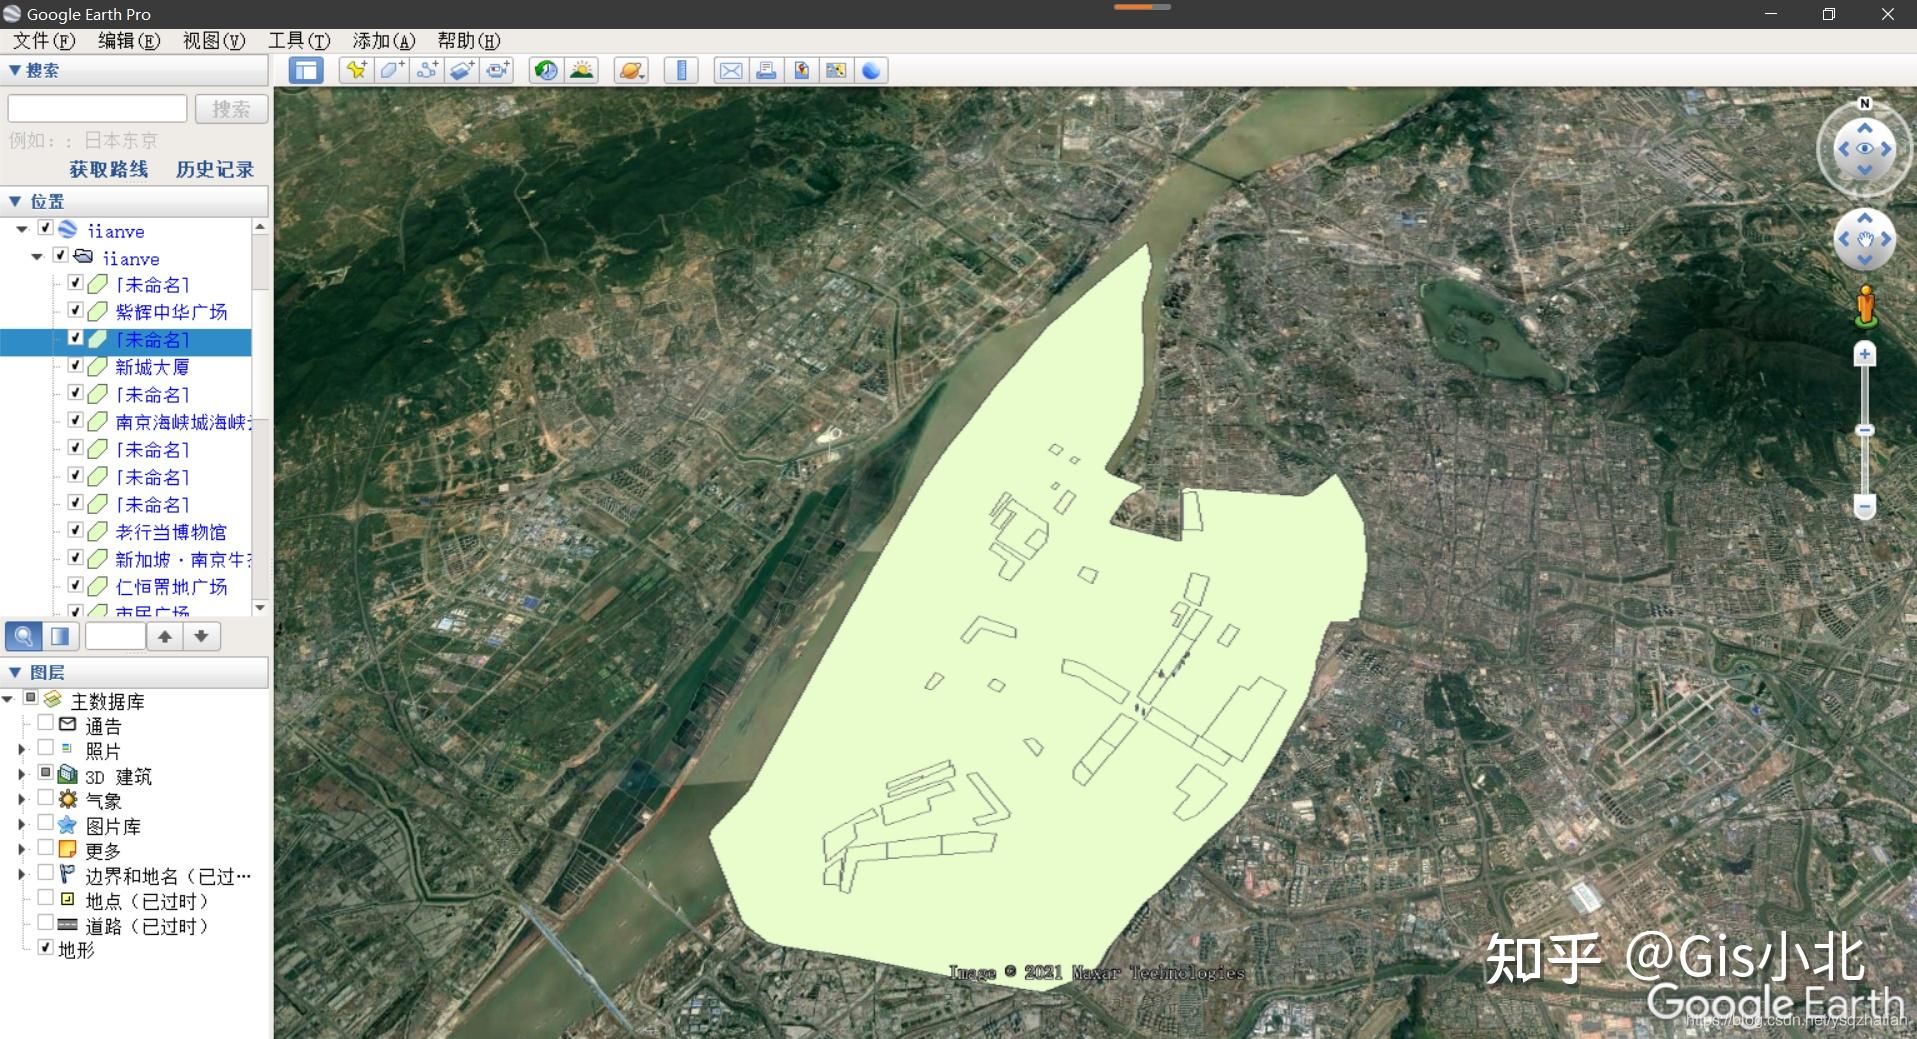Open the 获取路线 directions link
Viewport: 1917px width, 1039px height.
click(109, 169)
